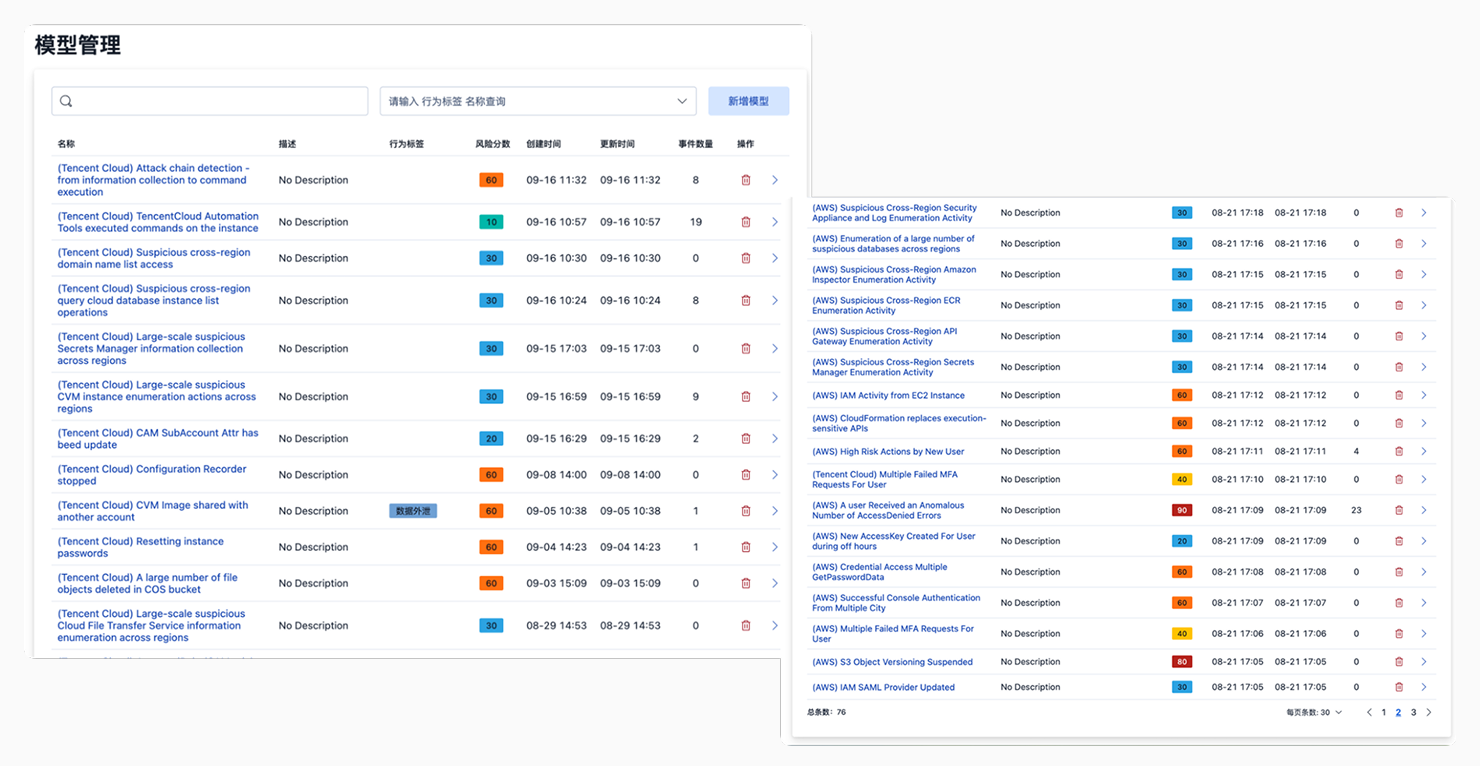Delete the CVM Image shared model
Screen dimensions: 1480x766
click(x=745, y=511)
